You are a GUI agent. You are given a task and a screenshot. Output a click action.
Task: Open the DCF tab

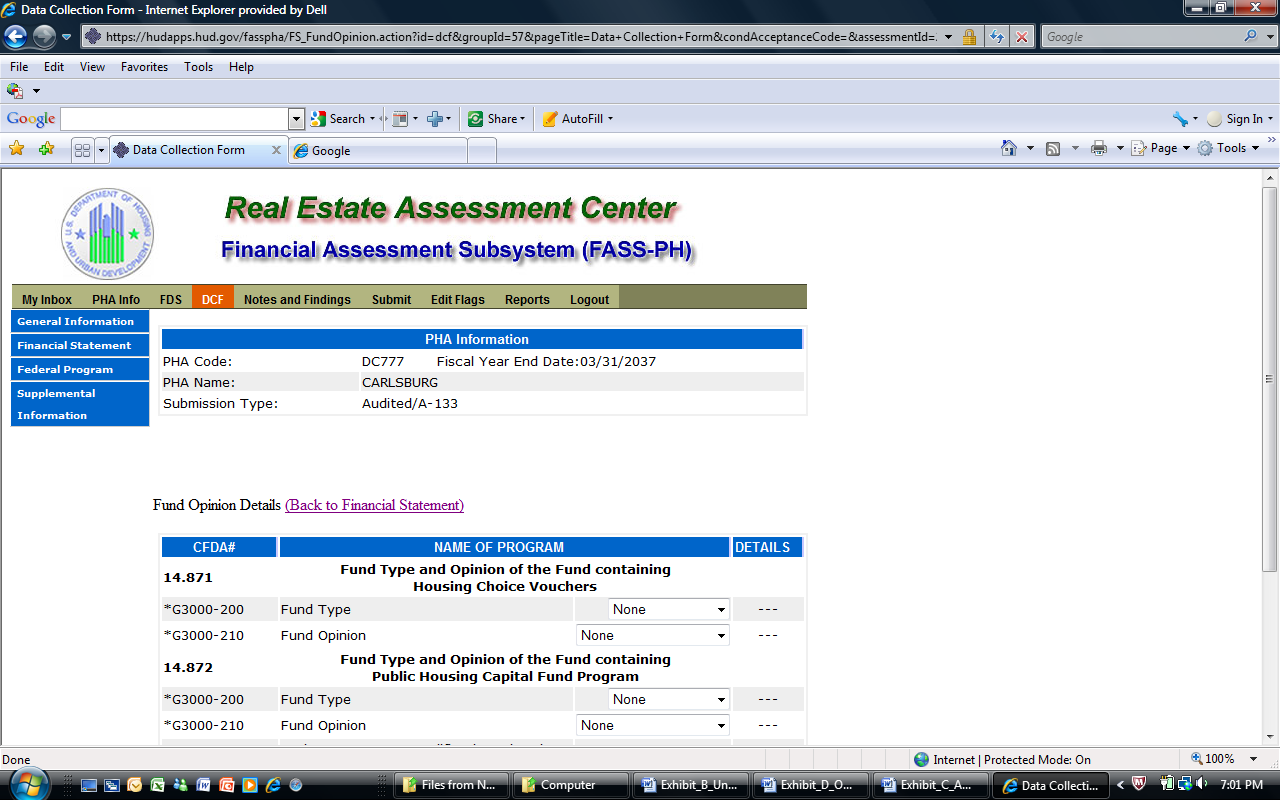pos(212,299)
